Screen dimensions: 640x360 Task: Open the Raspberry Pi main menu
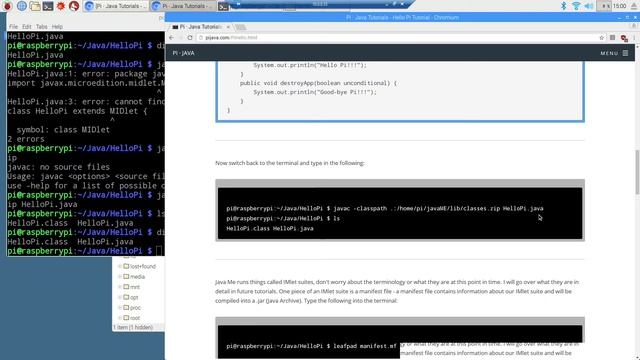click(x=7, y=6)
